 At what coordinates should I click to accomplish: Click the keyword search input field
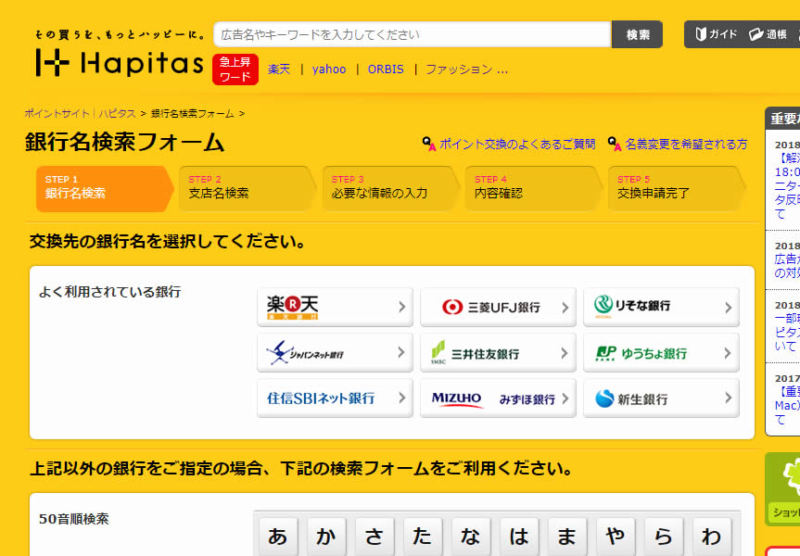tap(412, 34)
